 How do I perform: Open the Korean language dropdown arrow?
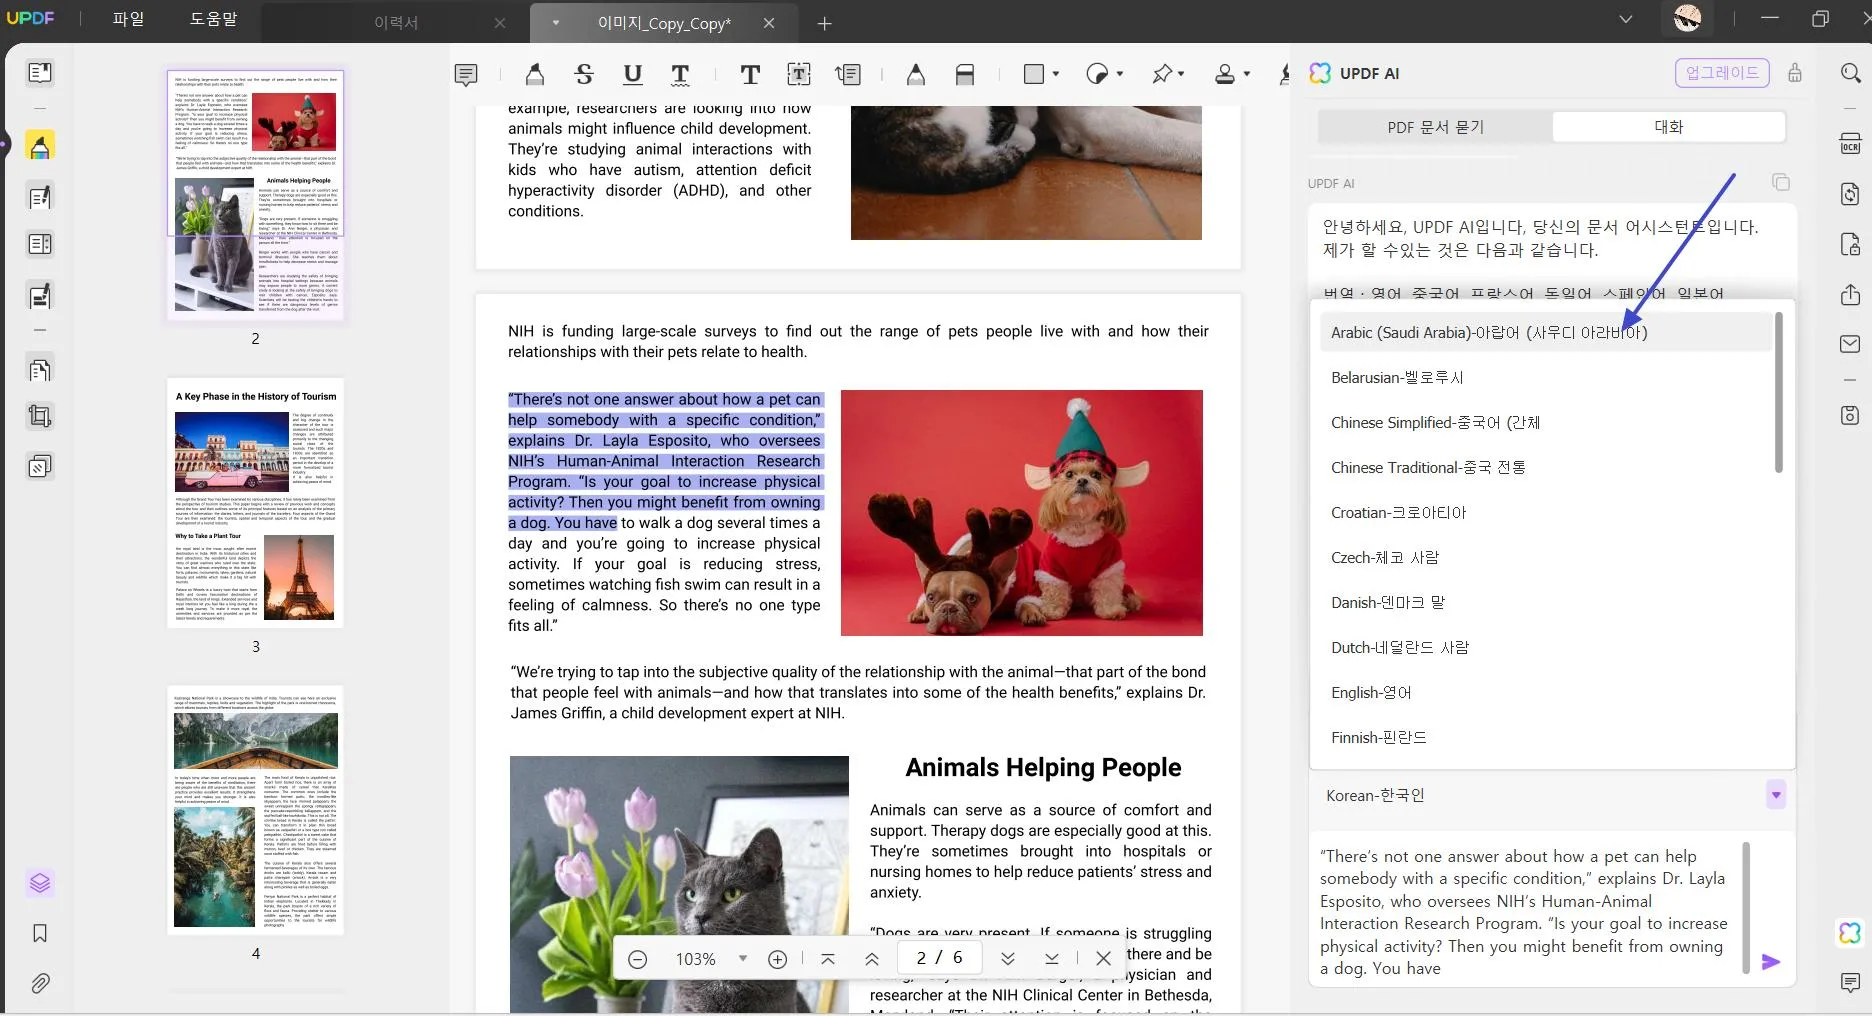point(1776,795)
